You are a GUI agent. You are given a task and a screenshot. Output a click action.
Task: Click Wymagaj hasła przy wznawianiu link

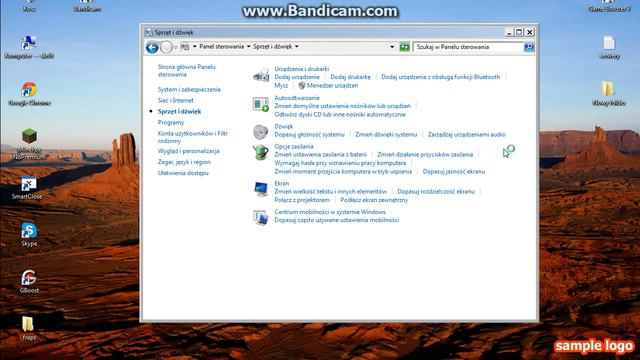pyautogui.click(x=340, y=163)
